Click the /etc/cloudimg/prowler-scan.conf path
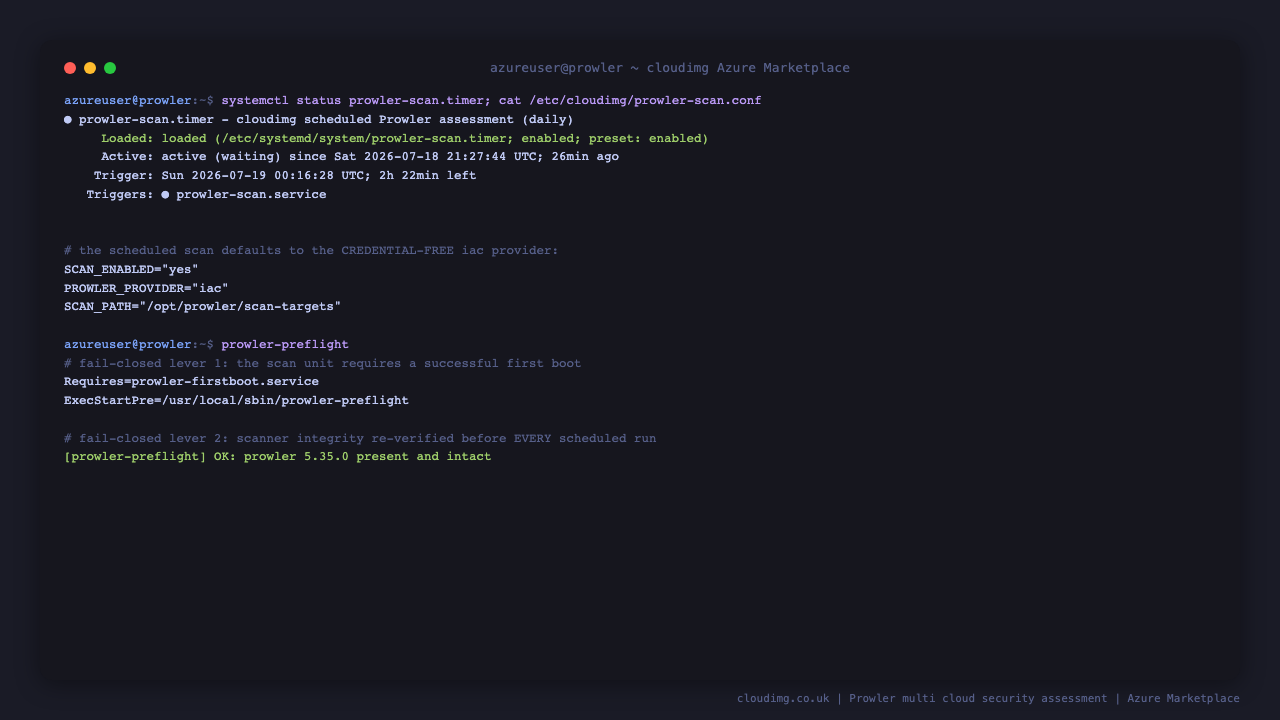The width and height of the screenshot is (1280, 720). [x=645, y=101]
